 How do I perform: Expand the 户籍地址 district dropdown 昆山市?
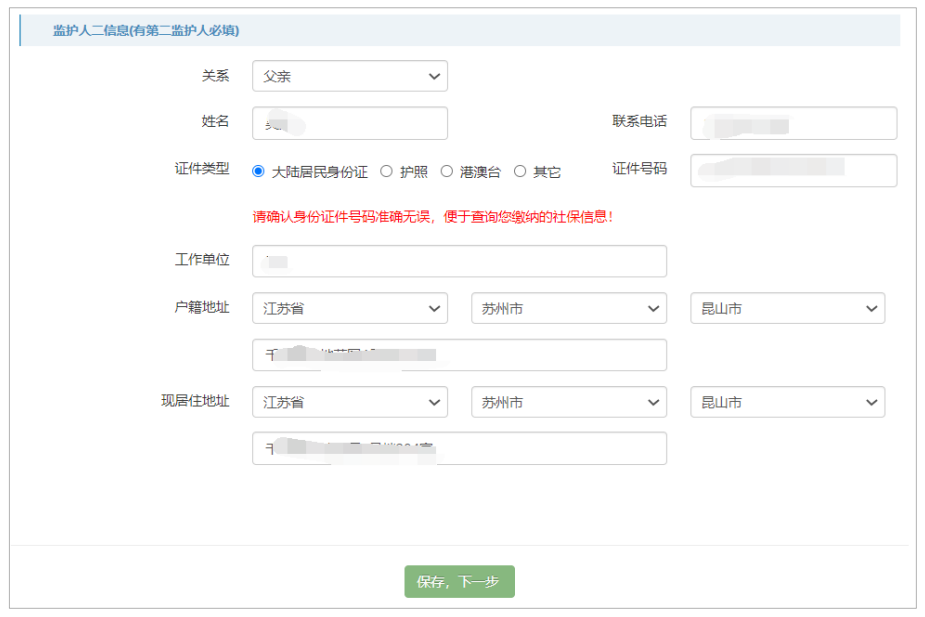click(x=787, y=309)
